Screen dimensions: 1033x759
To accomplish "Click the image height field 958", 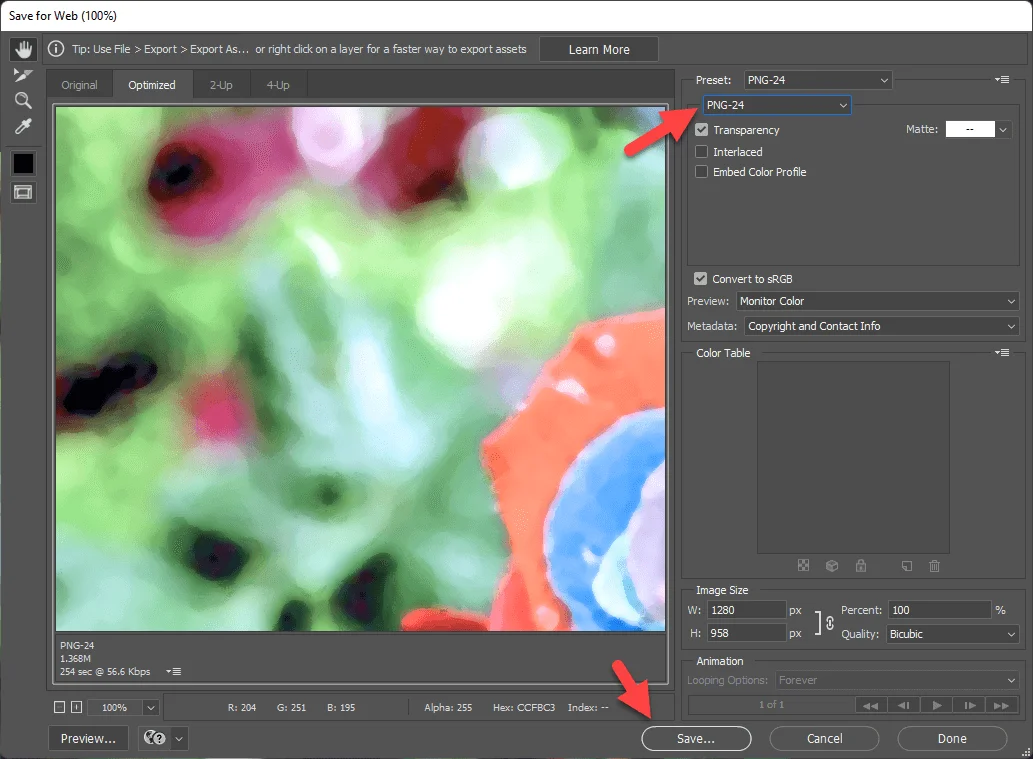I will coord(746,633).
